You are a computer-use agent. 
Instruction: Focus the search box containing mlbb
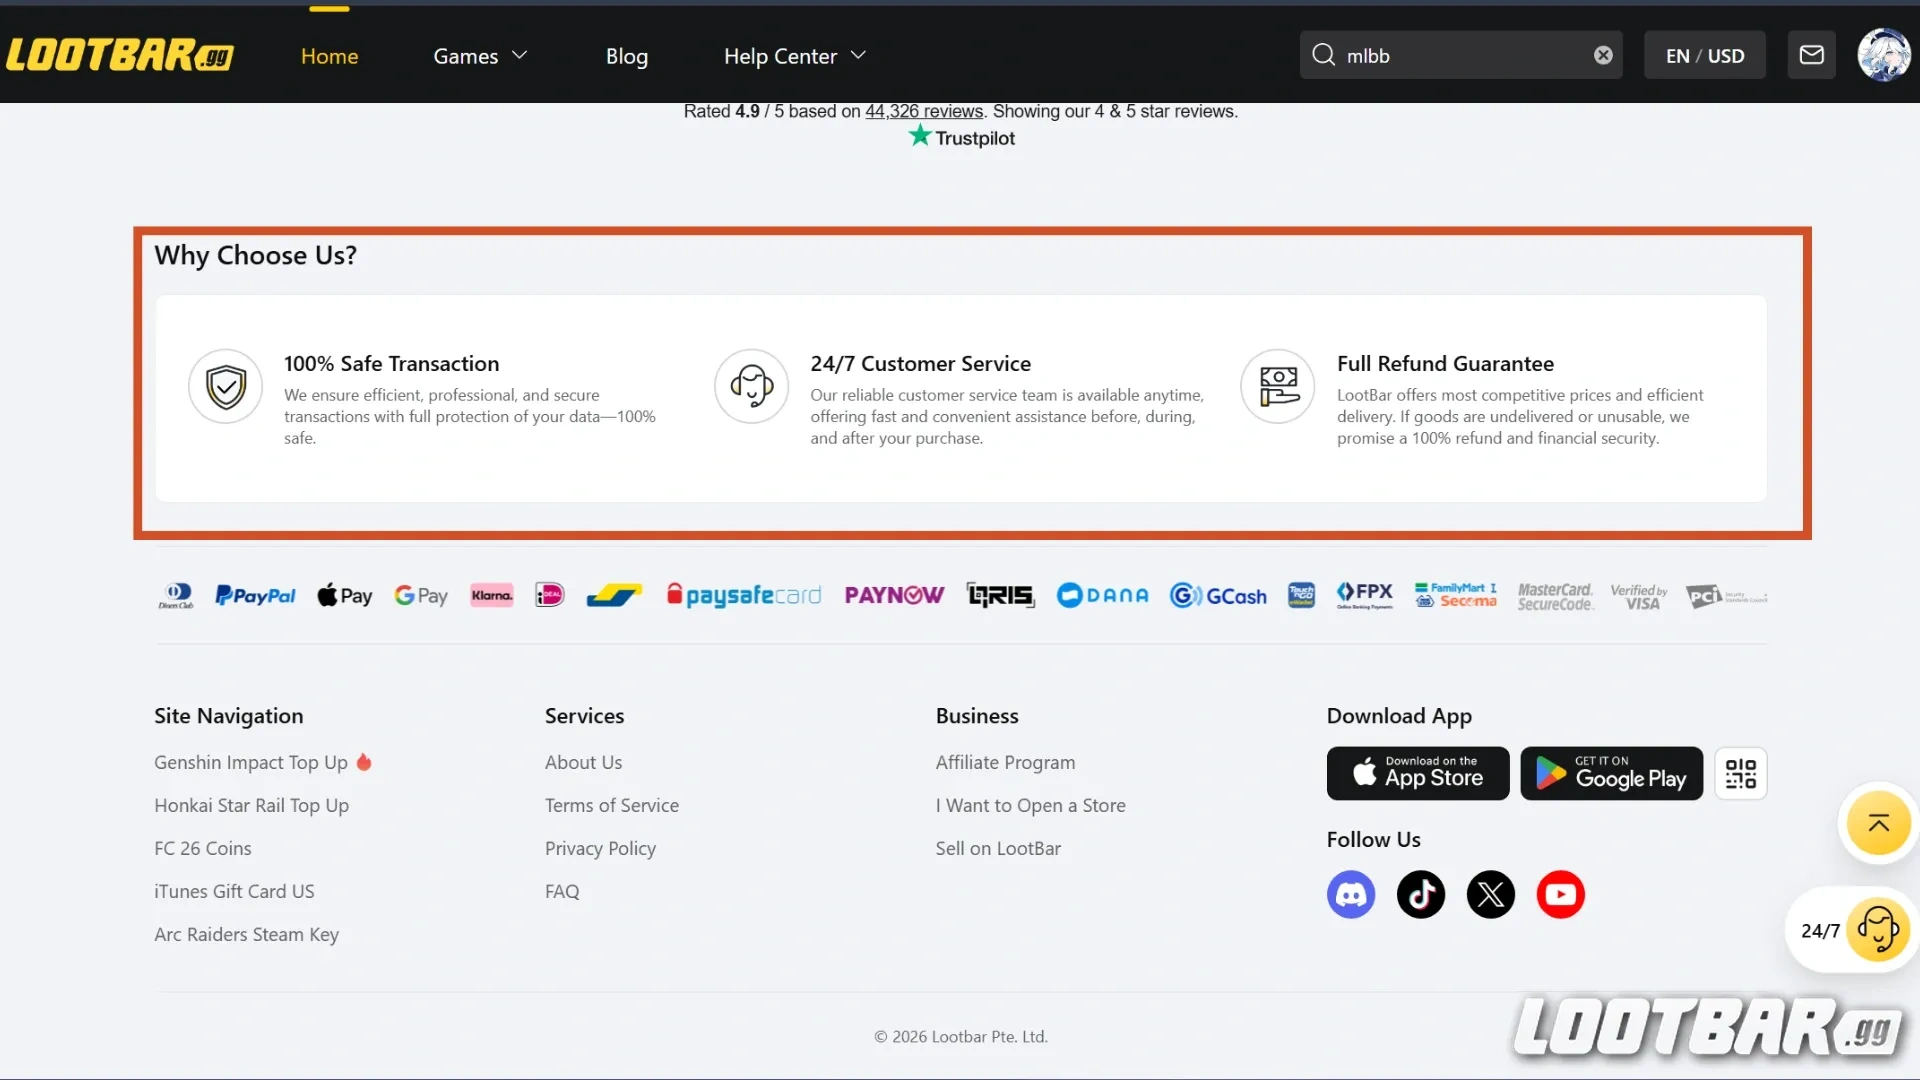pos(1460,55)
